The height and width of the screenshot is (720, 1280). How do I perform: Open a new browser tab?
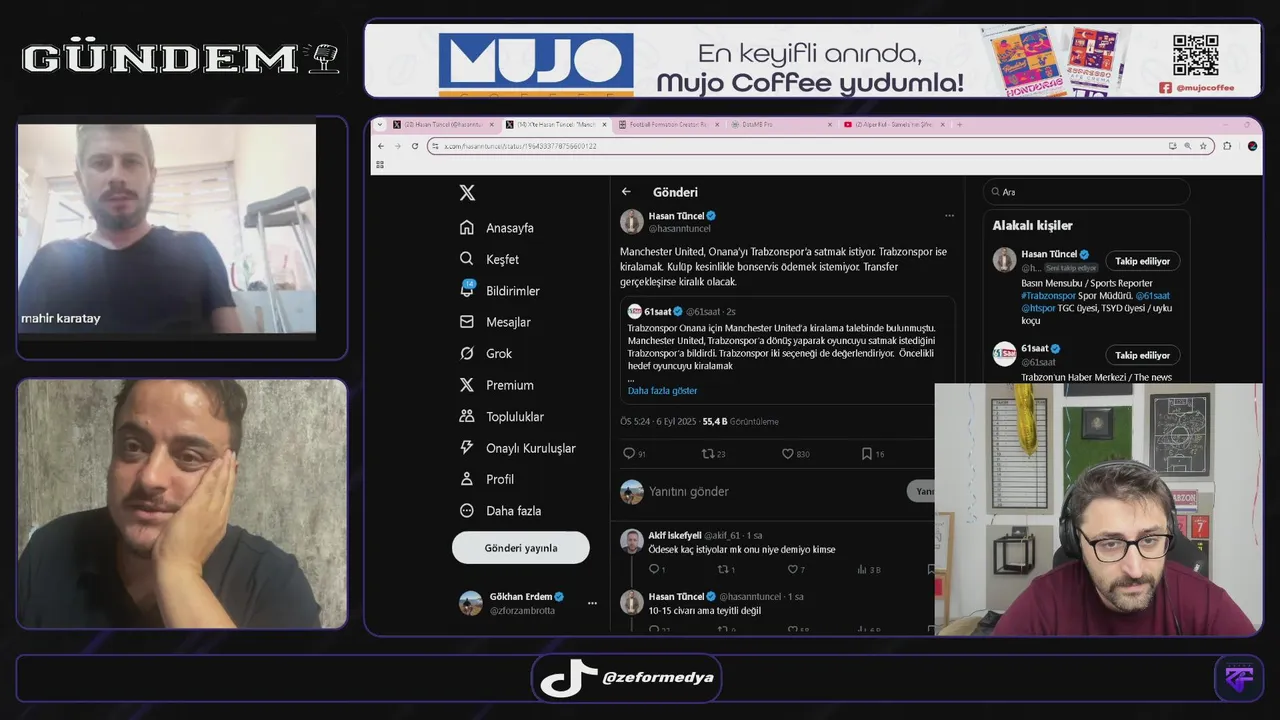pos(959,125)
